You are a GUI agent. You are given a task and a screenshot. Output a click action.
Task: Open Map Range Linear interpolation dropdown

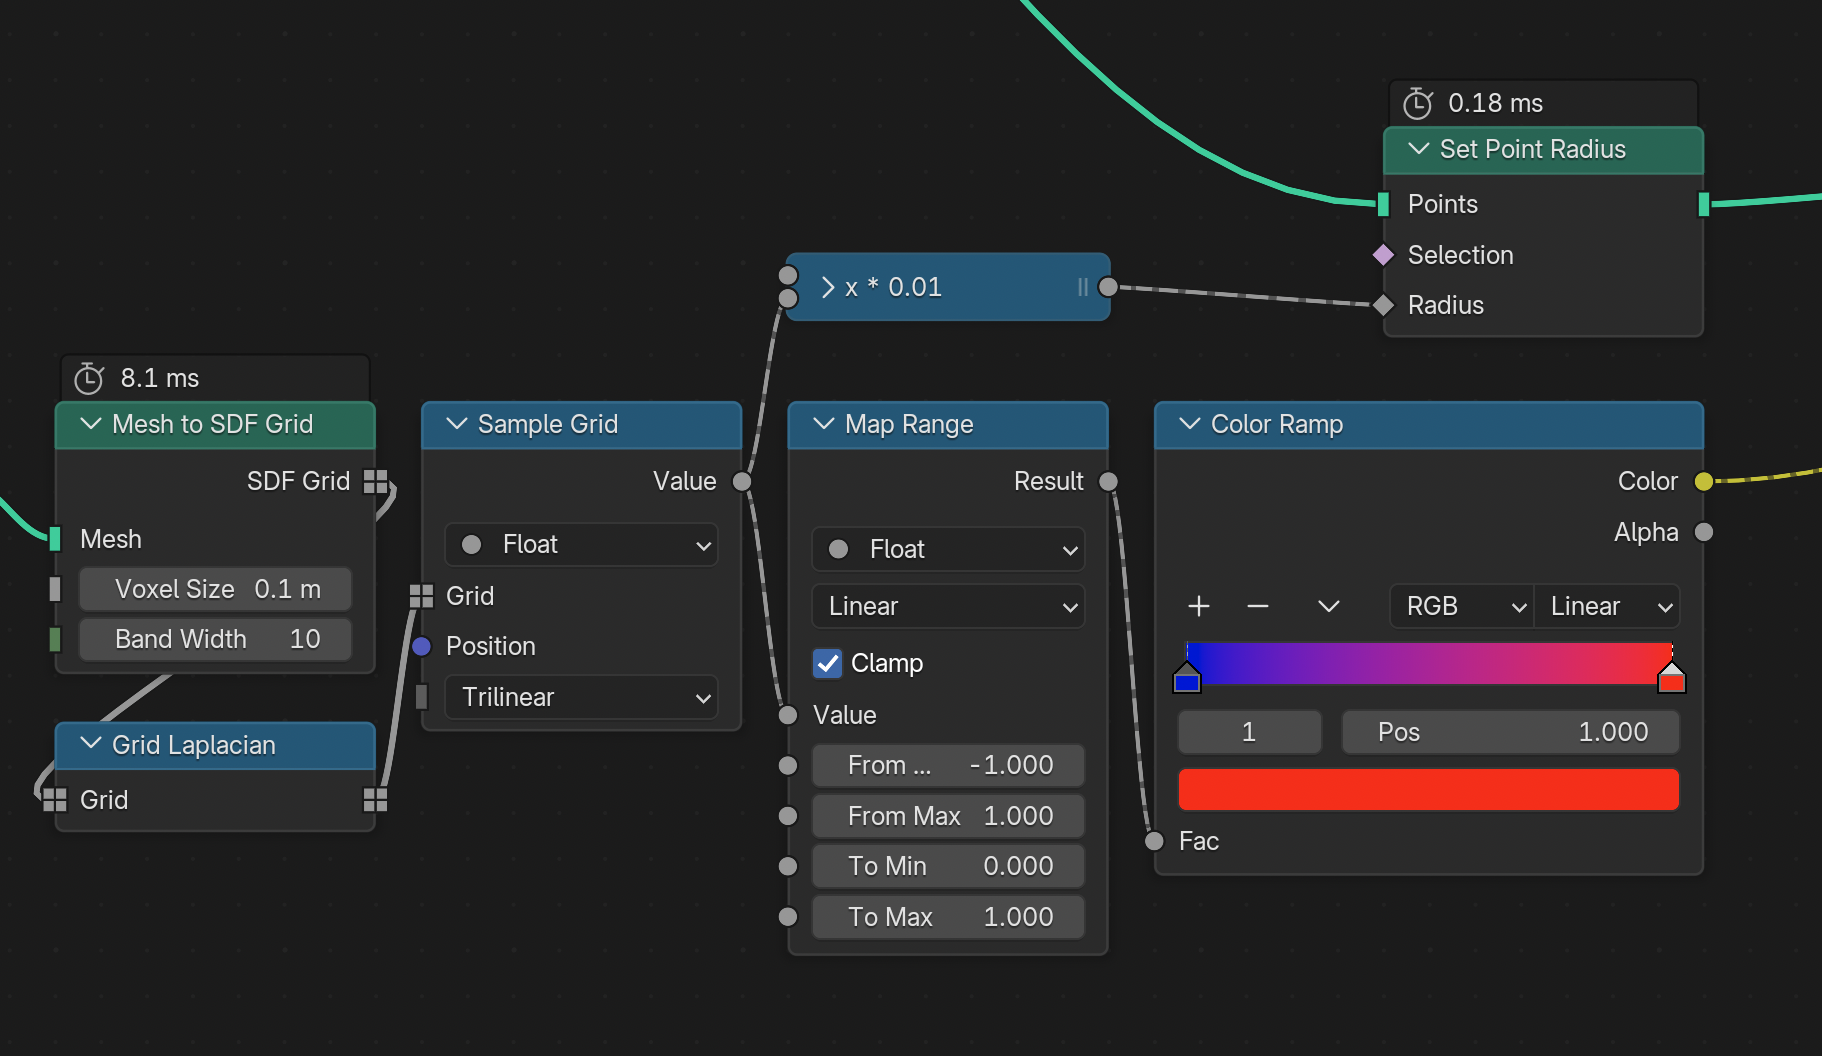948,606
